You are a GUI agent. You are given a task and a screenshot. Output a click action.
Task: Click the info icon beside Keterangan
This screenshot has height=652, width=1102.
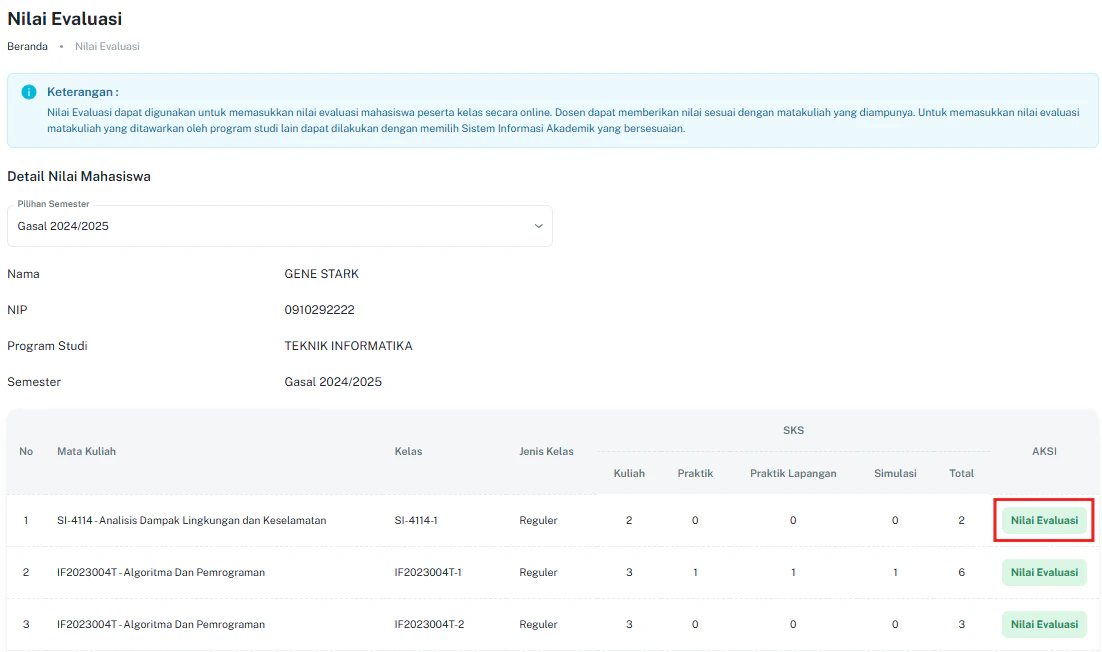pos(29,92)
